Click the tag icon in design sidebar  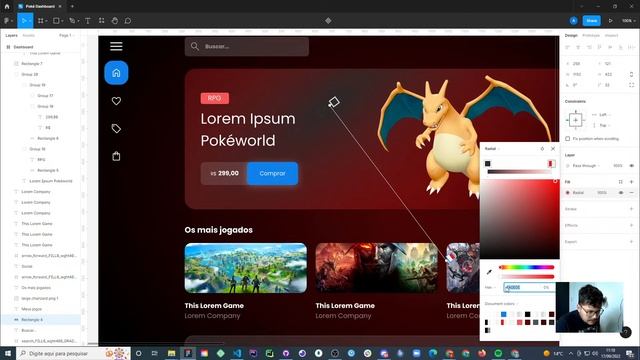tap(116, 129)
